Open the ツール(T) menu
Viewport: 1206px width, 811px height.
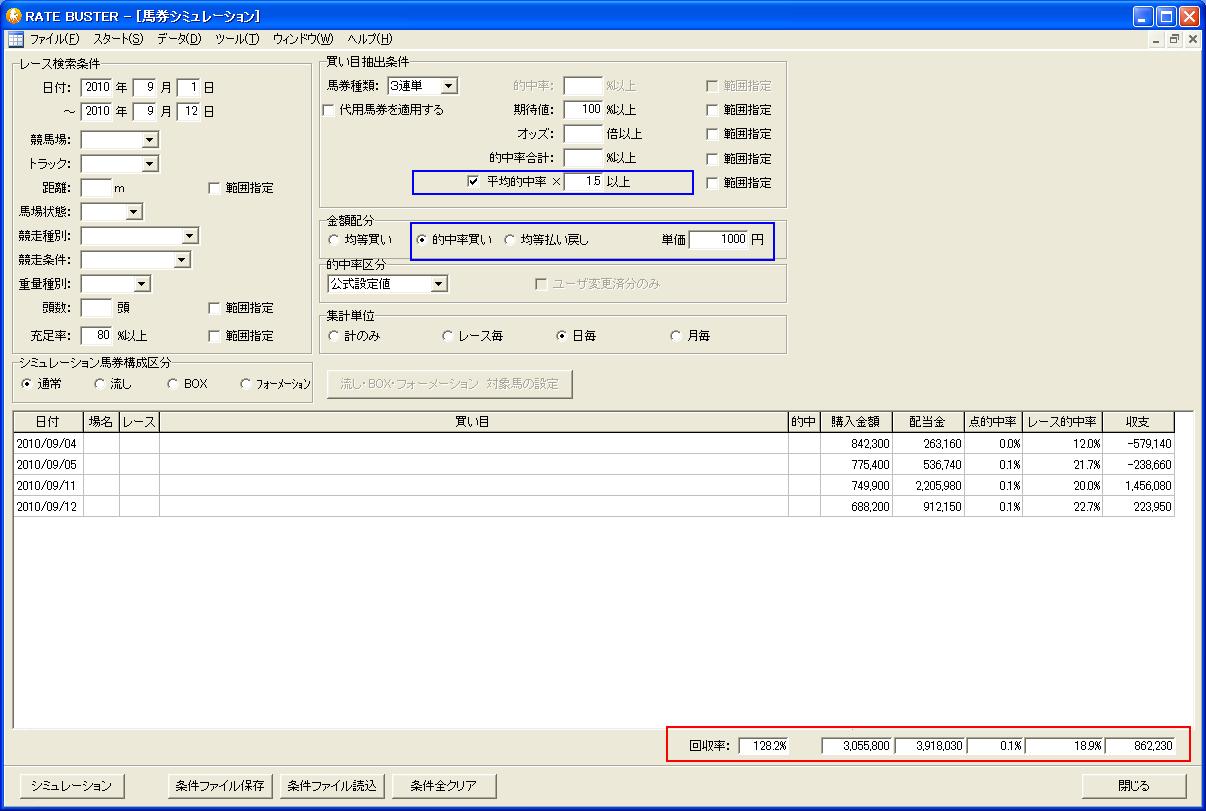click(x=237, y=39)
